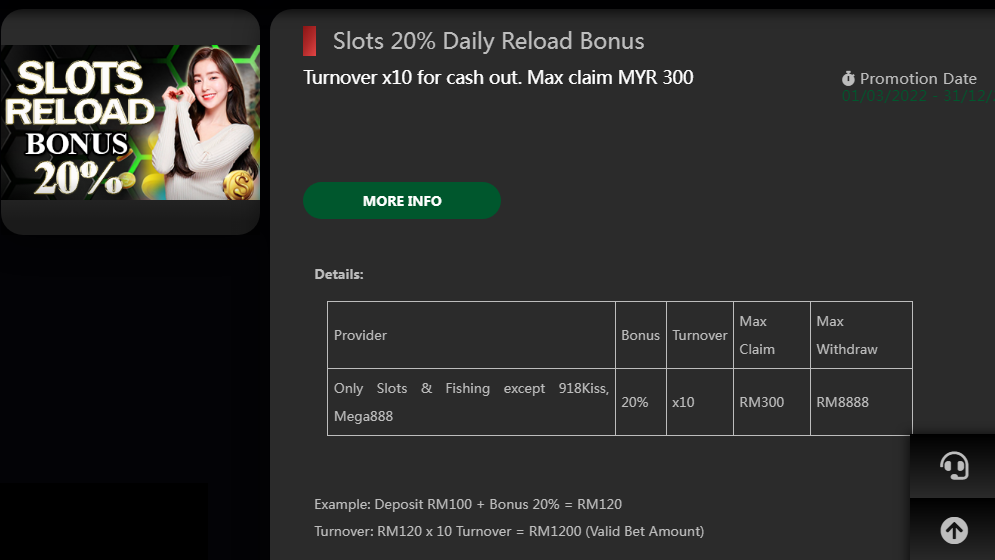This screenshot has width=995, height=560.
Task: Click the scroll-to-top arrow icon
Action: tap(954, 530)
